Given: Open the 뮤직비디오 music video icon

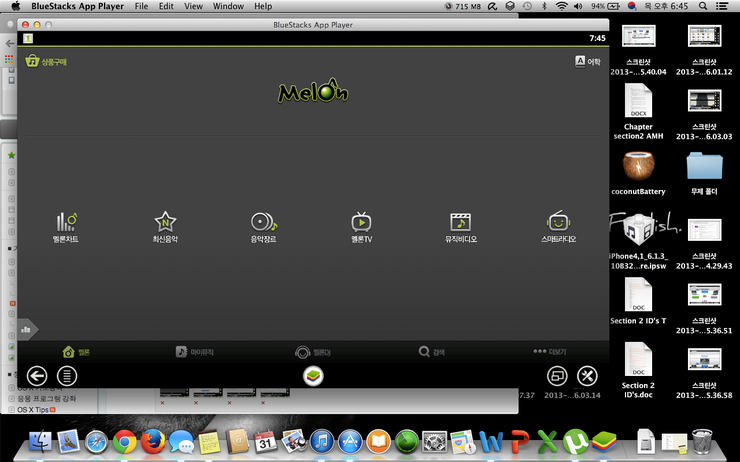Looking at the screenshot, I should pos(461,227).
